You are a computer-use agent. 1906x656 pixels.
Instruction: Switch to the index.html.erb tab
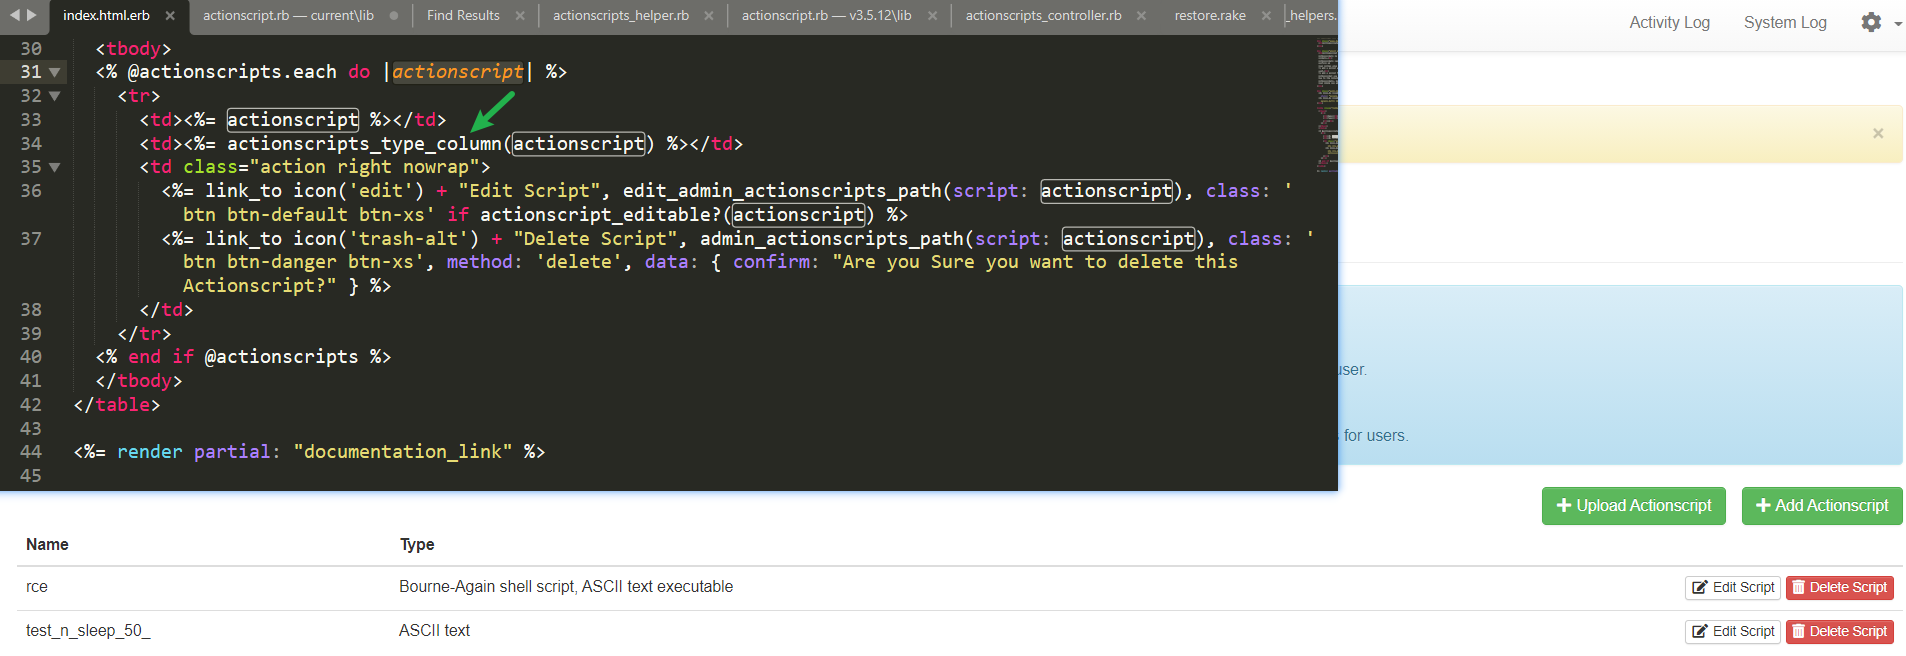106,16
